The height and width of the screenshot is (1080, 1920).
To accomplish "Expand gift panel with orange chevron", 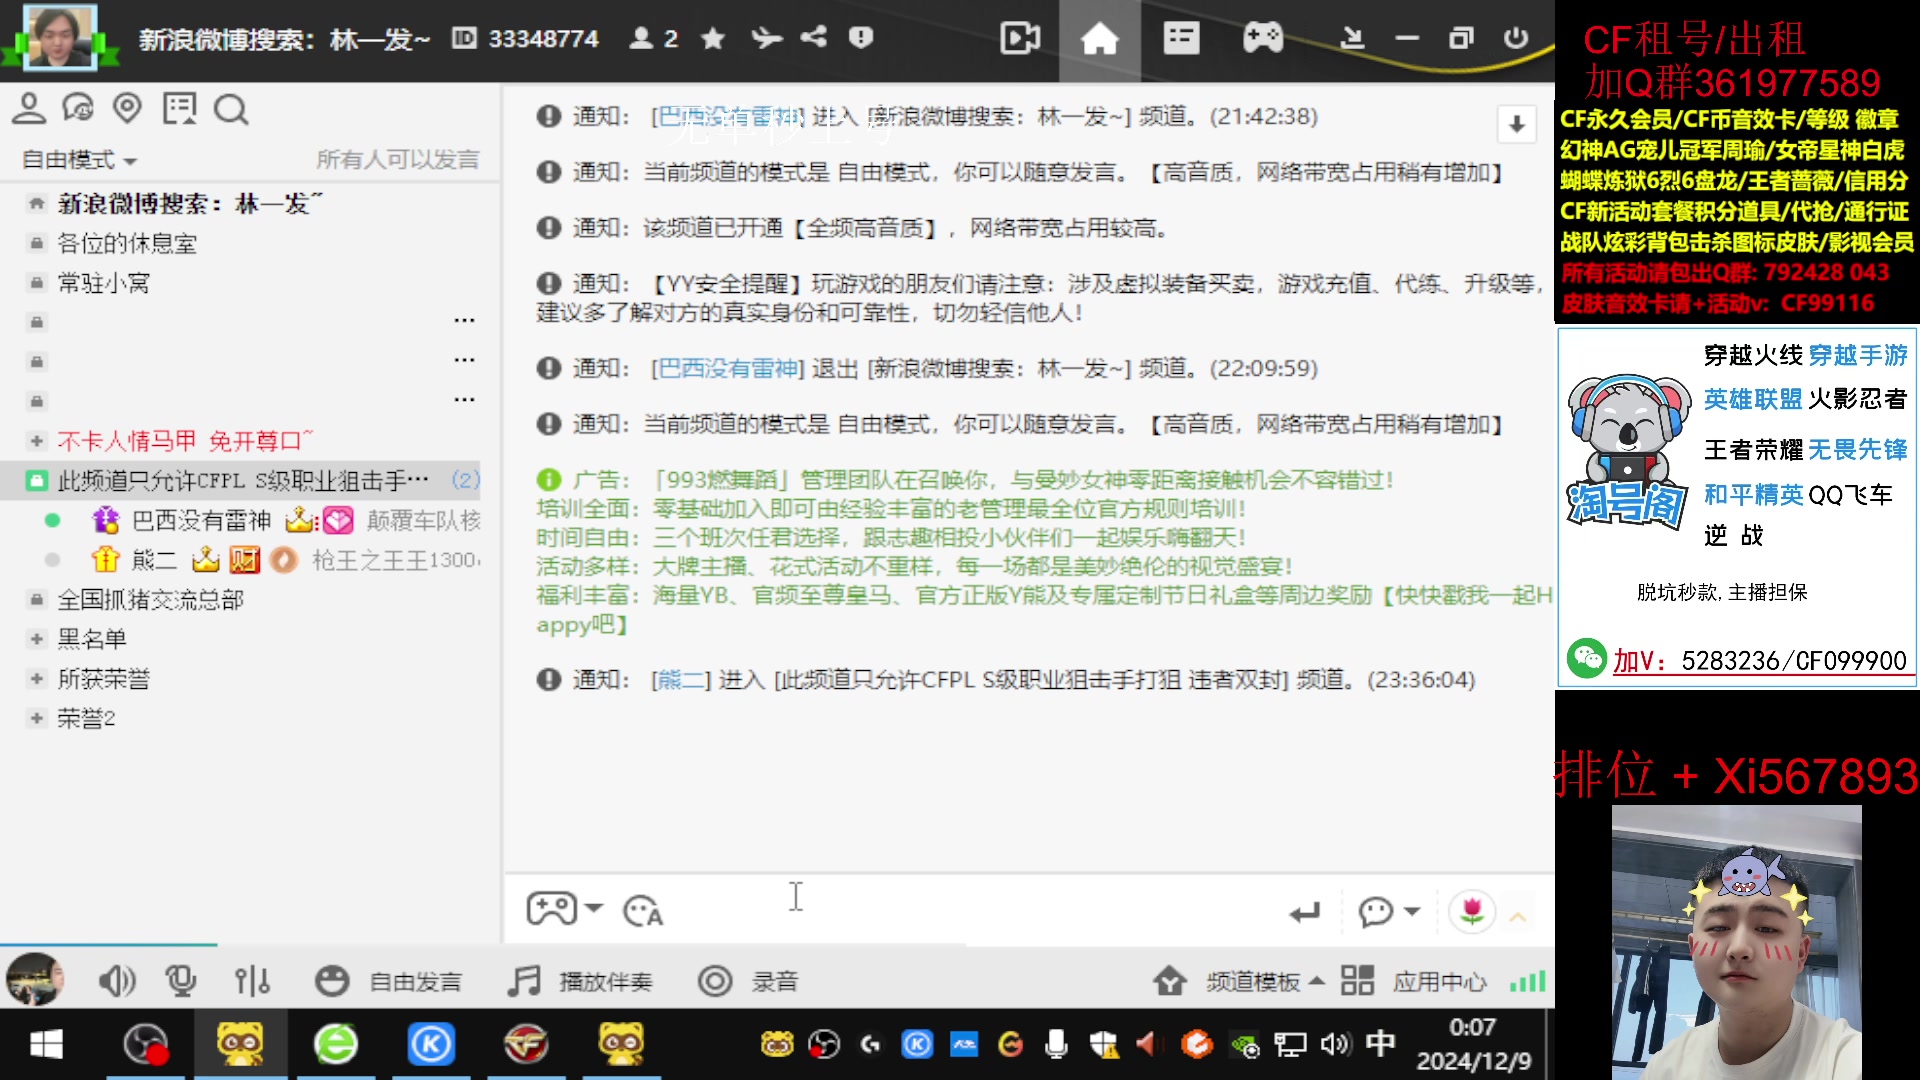I will tap(1518, 916).
